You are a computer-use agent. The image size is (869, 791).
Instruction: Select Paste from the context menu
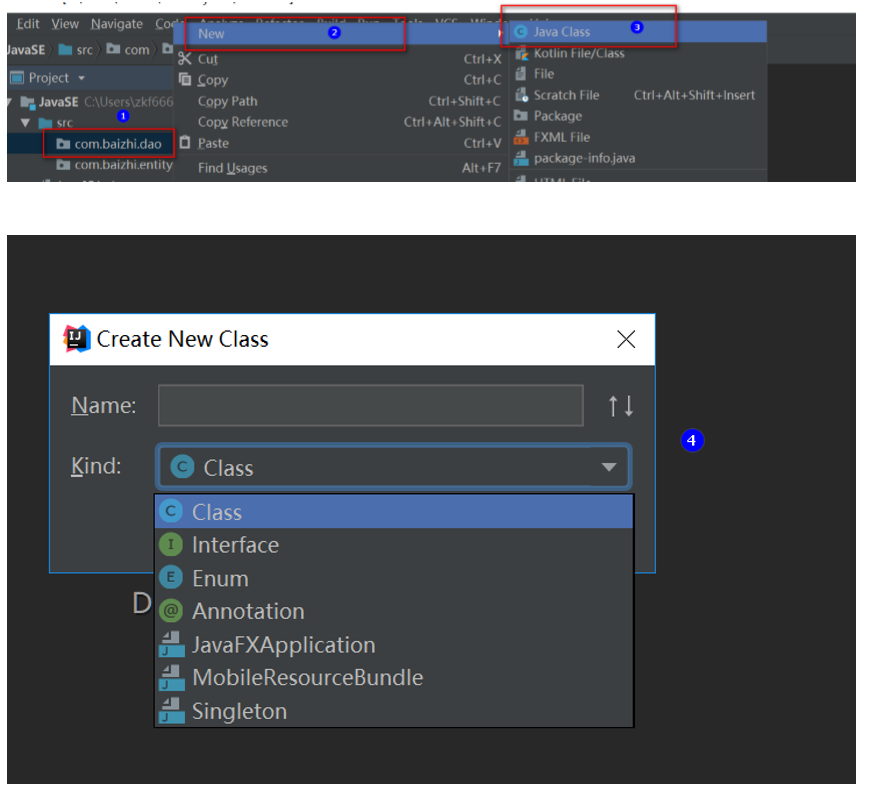(342, 143)
